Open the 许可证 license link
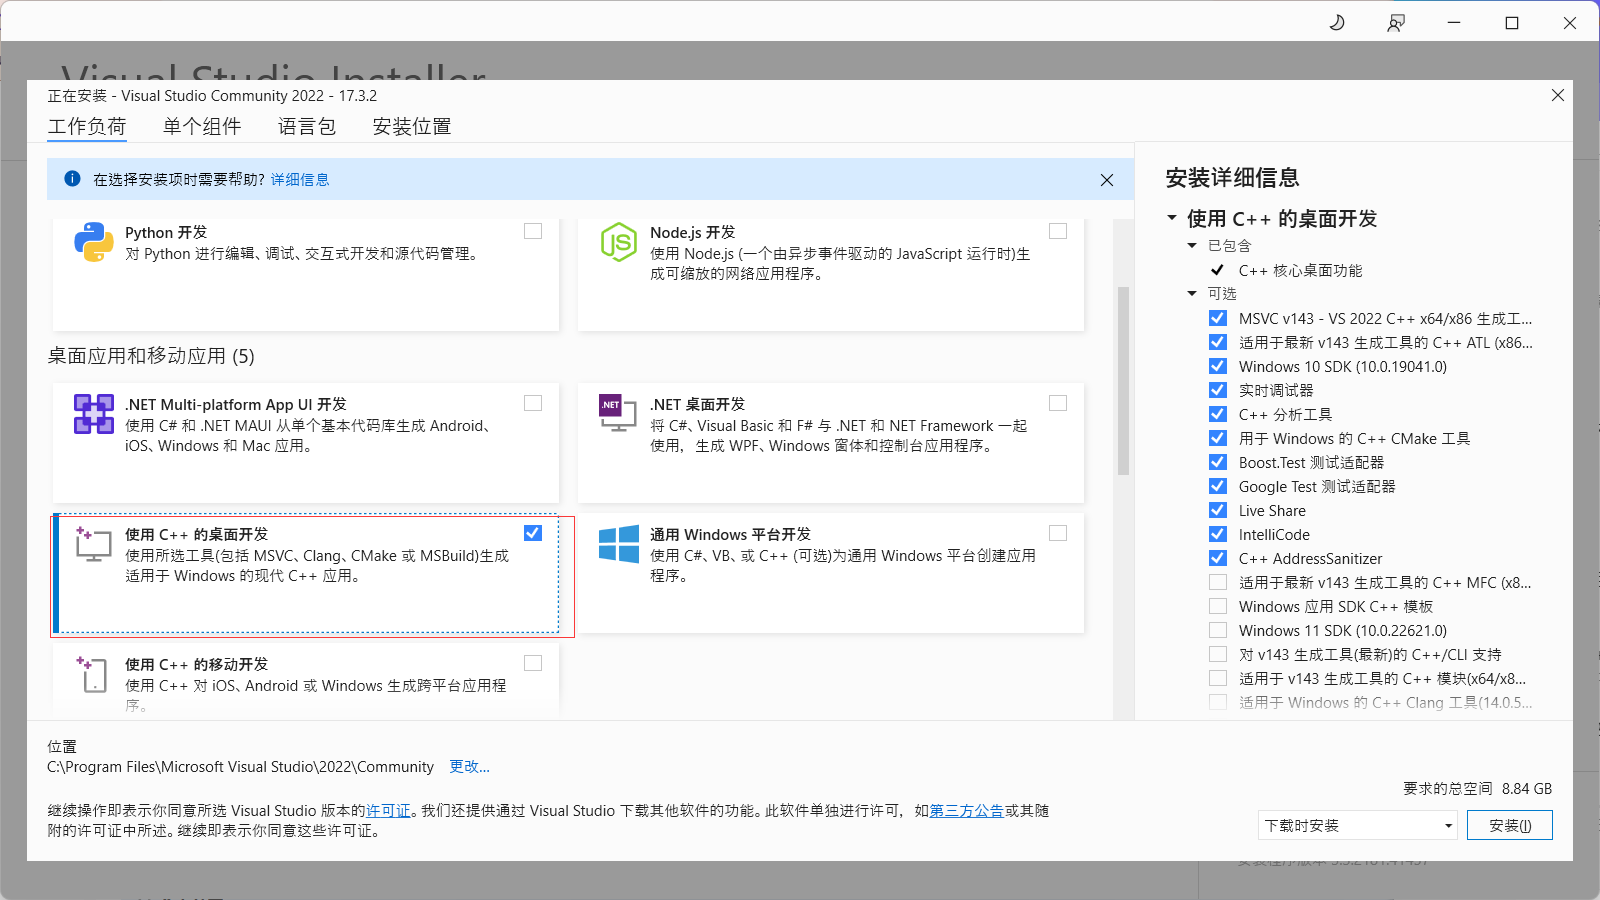The image size is (1600, 900). click(x=388, y=811)
